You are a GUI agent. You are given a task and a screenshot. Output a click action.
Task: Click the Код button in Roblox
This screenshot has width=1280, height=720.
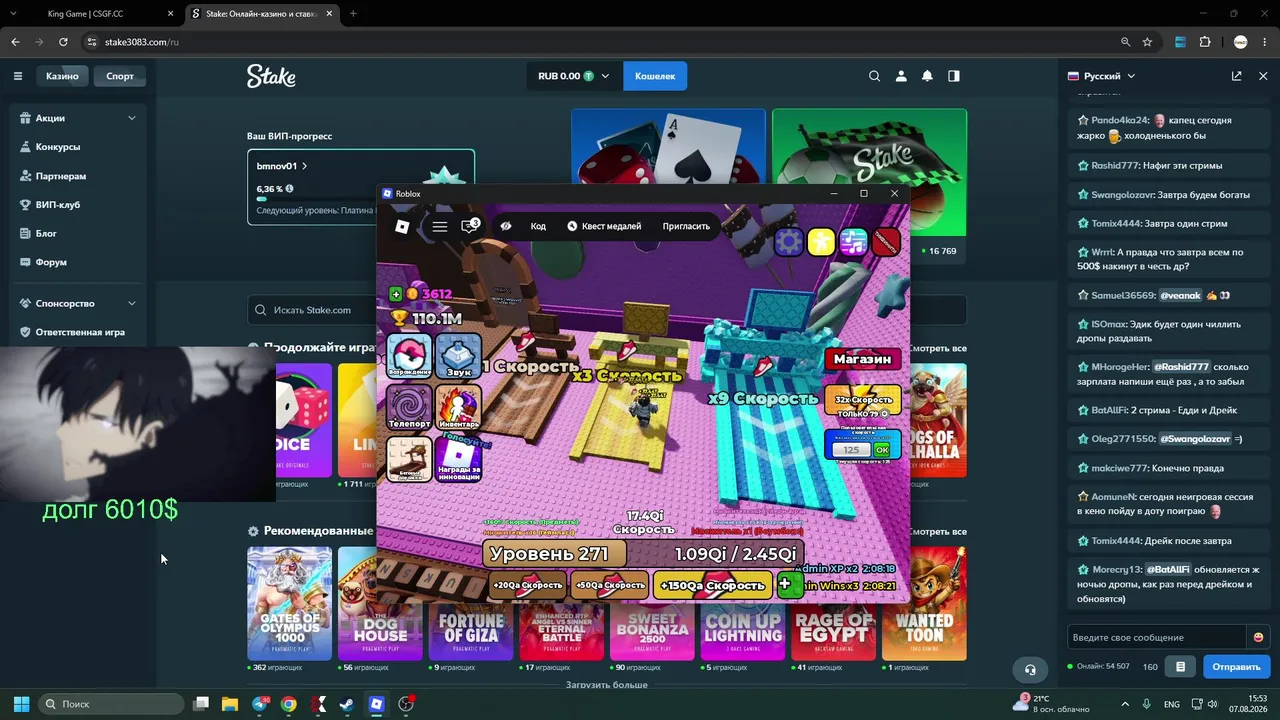[538, 226]
